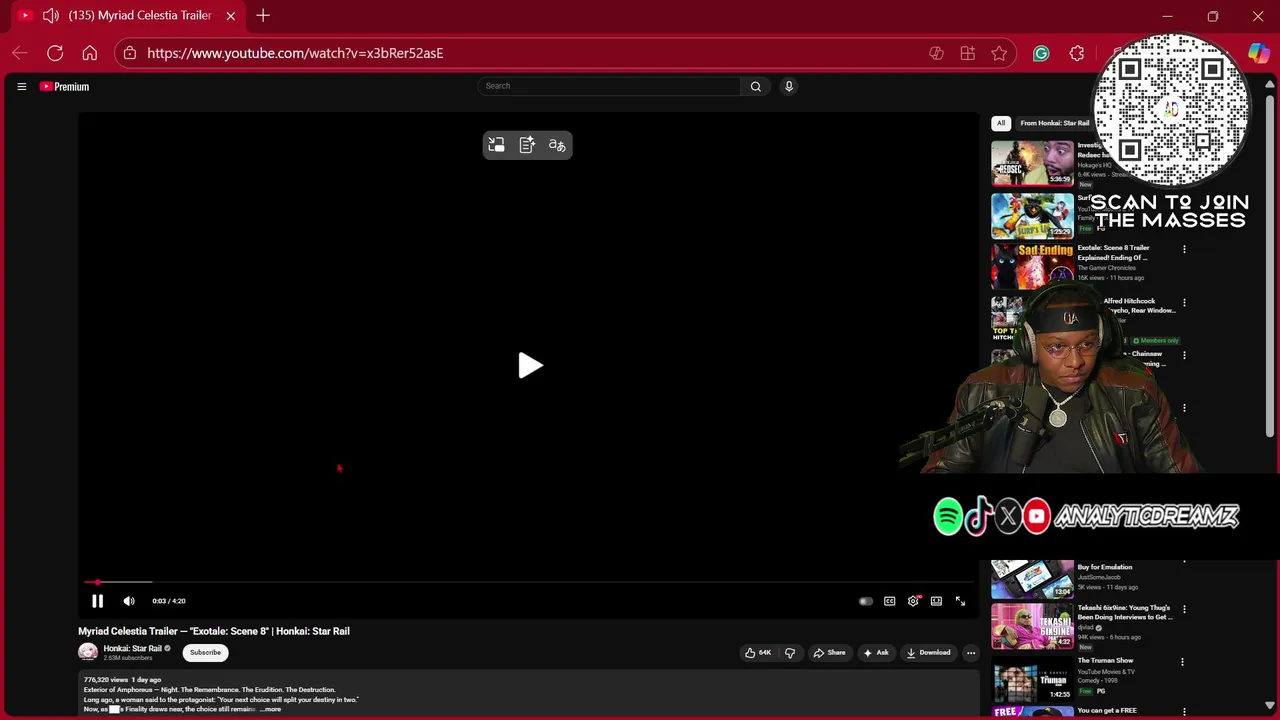Go back in the browser

coord(20,53)
